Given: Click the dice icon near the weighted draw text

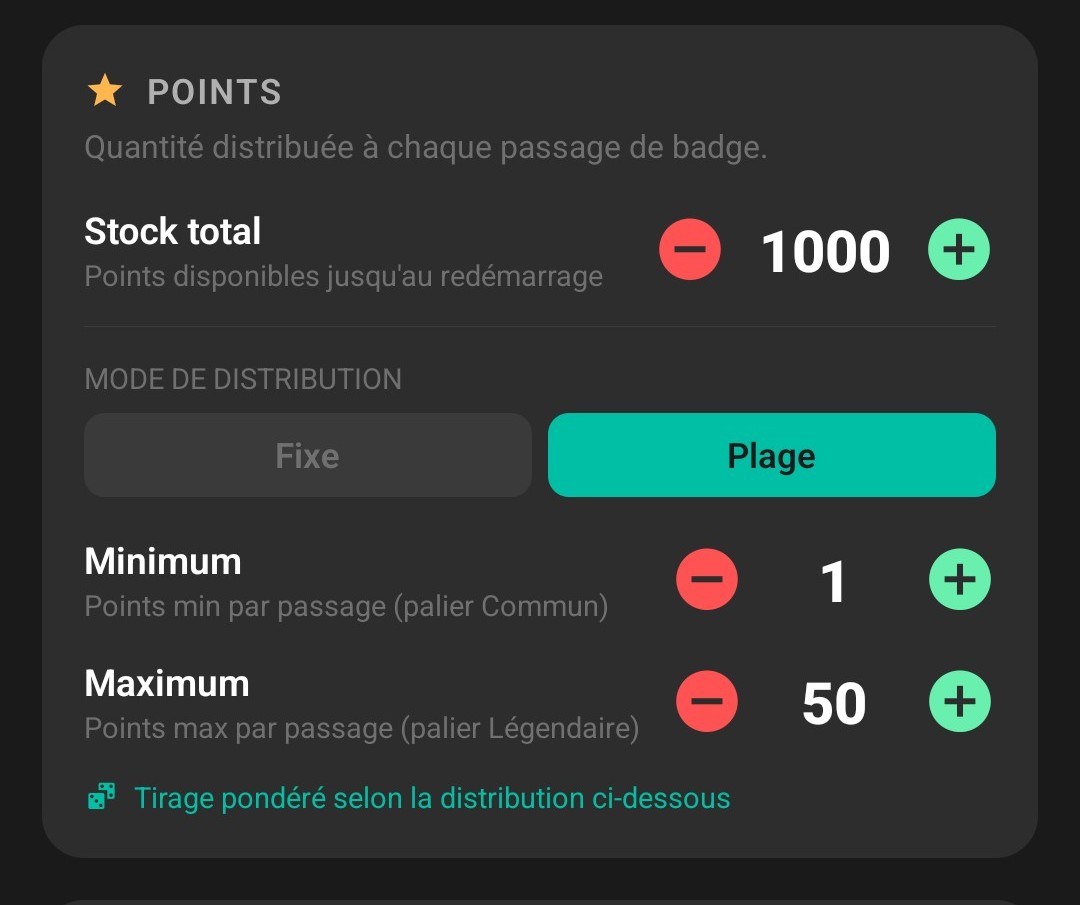Looking at the screenshot, I should tap(100, 797).
